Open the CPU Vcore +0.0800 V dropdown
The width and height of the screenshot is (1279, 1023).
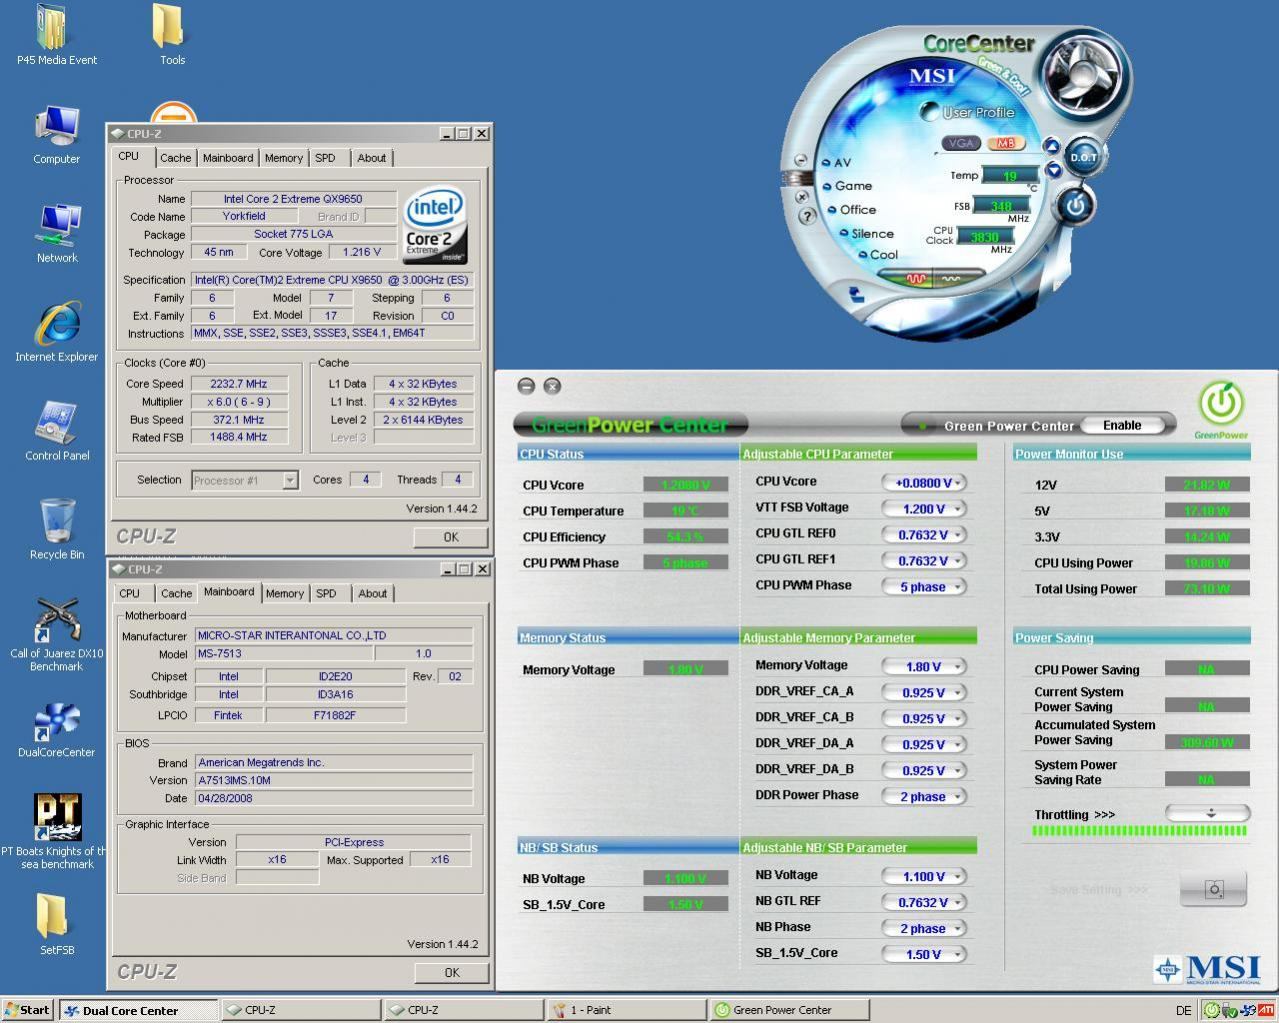(924, 483)
